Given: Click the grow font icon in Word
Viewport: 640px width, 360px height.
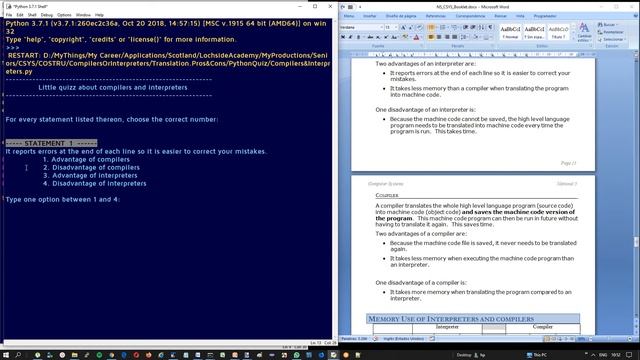Looking at the screenshot, I should pos(403,27).
